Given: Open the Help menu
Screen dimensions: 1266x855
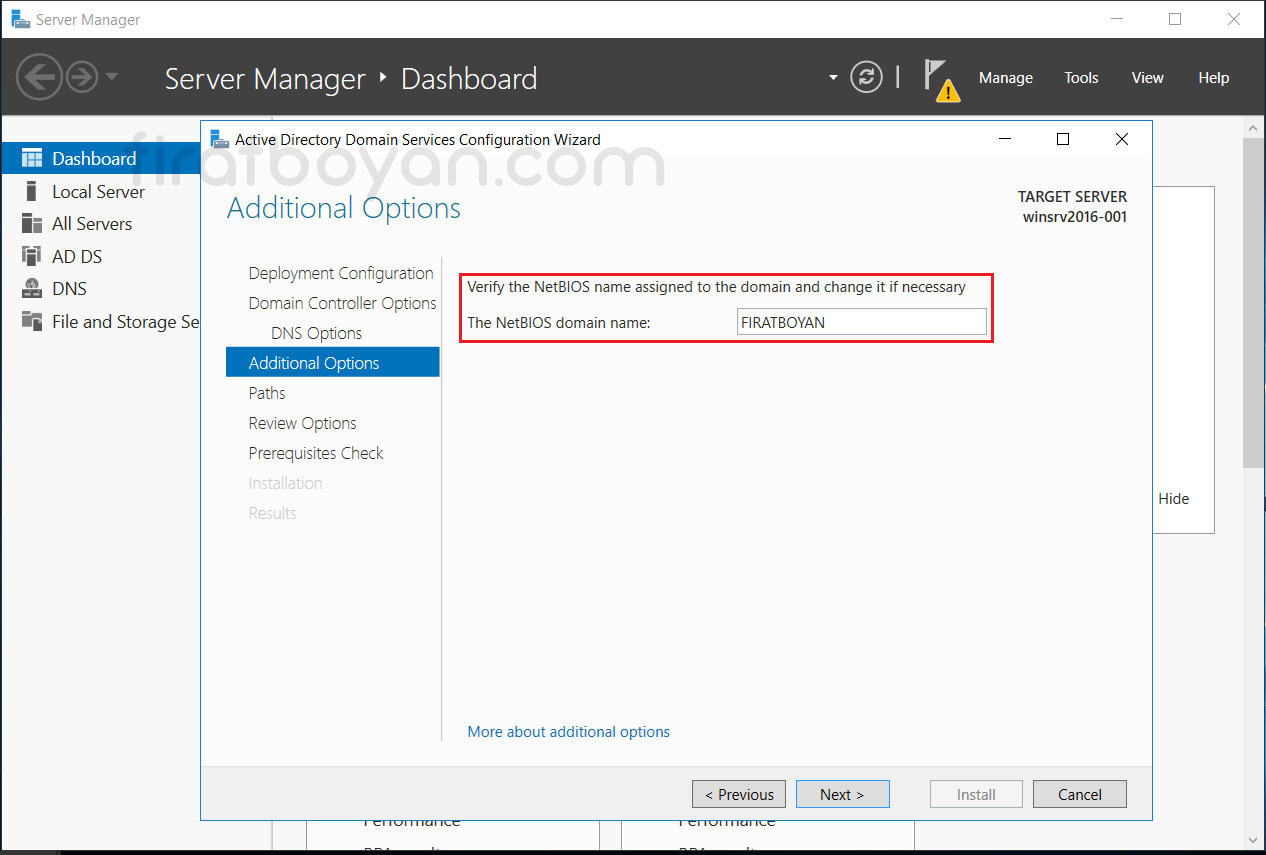Looking at the screenshot, I should pos(1213,78).
